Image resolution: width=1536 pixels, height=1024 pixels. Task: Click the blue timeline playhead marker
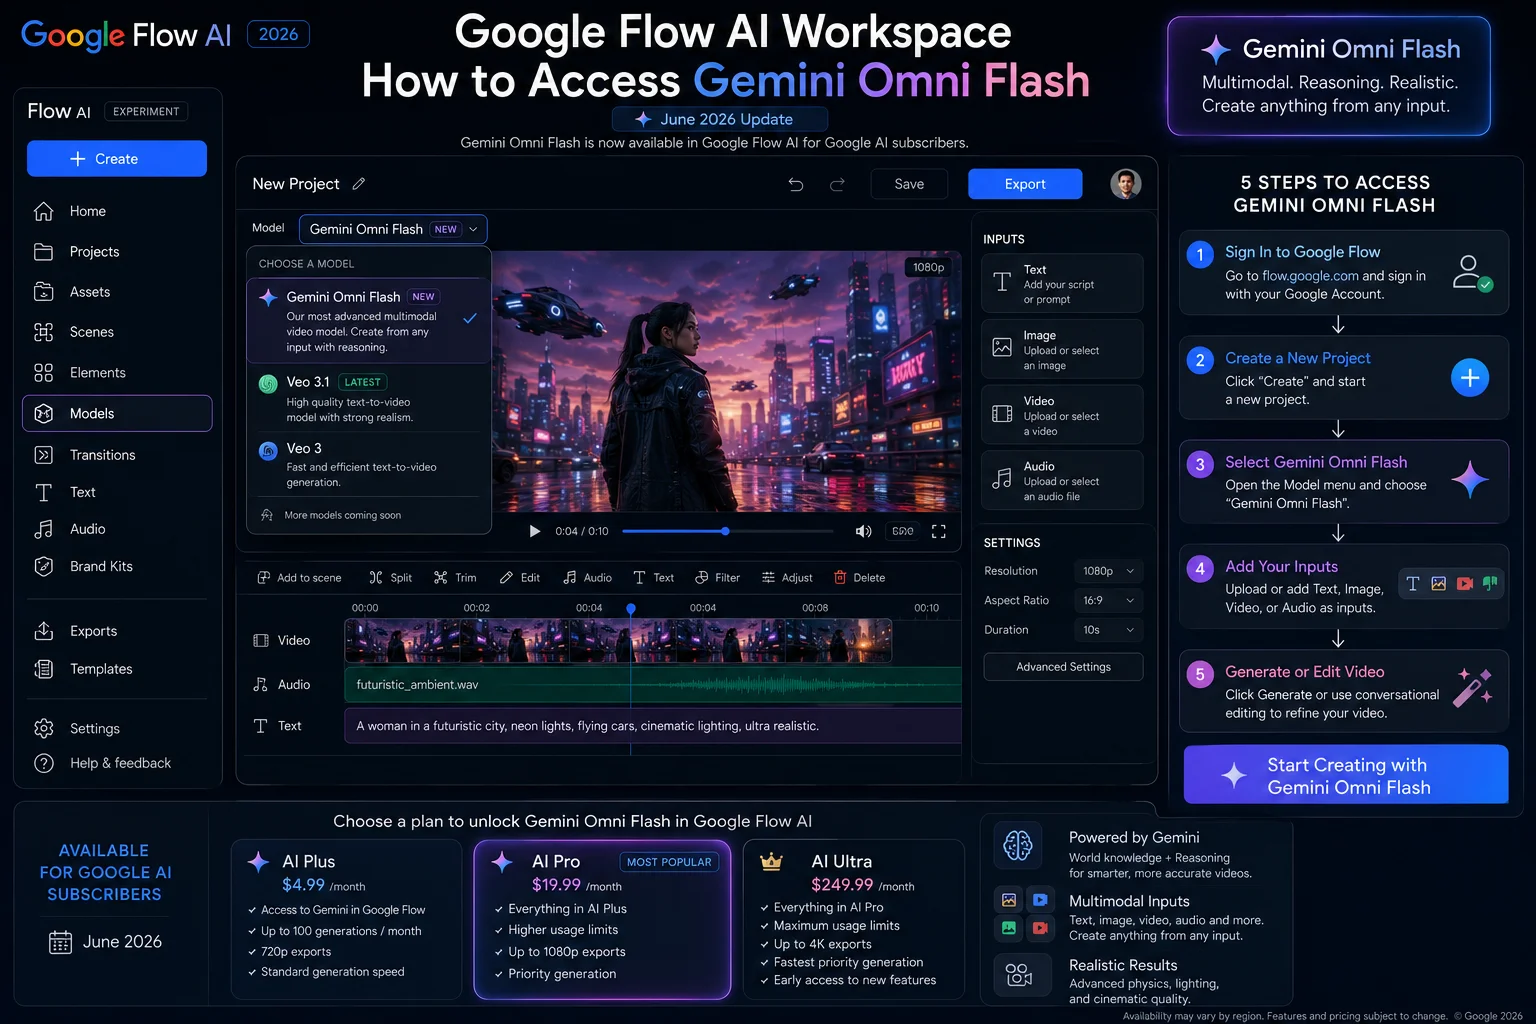[631, 608]
